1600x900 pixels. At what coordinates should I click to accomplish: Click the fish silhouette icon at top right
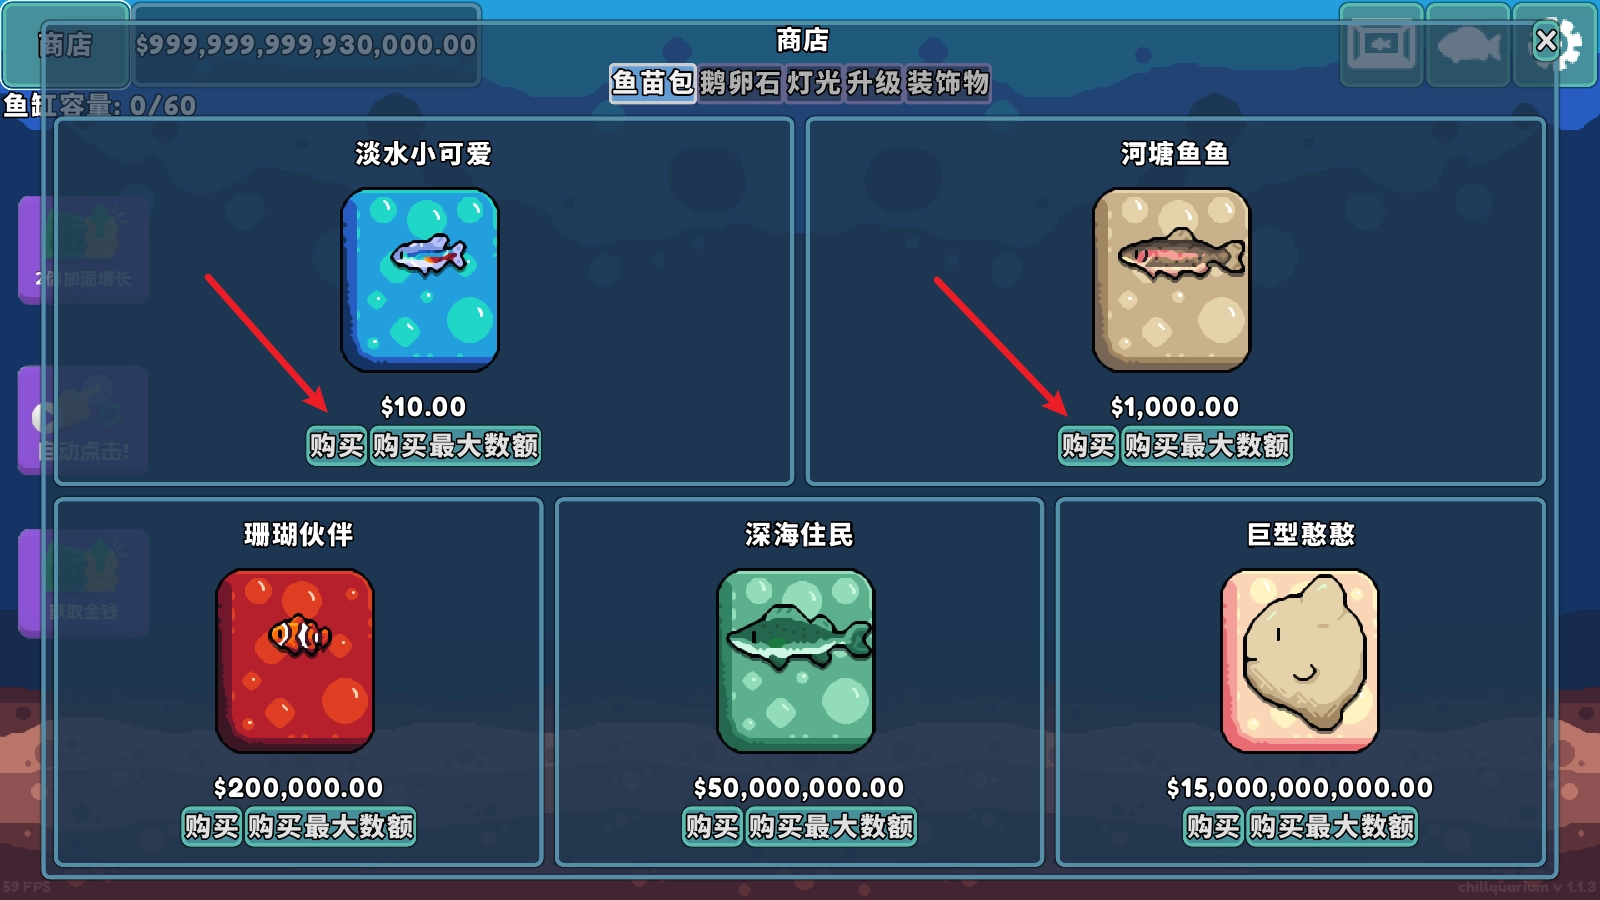1468,46
